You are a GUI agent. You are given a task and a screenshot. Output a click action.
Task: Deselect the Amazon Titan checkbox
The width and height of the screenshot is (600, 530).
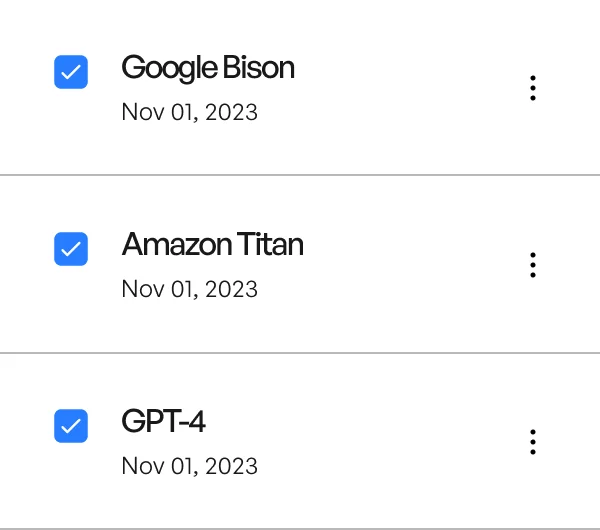(x=71, y=249)
